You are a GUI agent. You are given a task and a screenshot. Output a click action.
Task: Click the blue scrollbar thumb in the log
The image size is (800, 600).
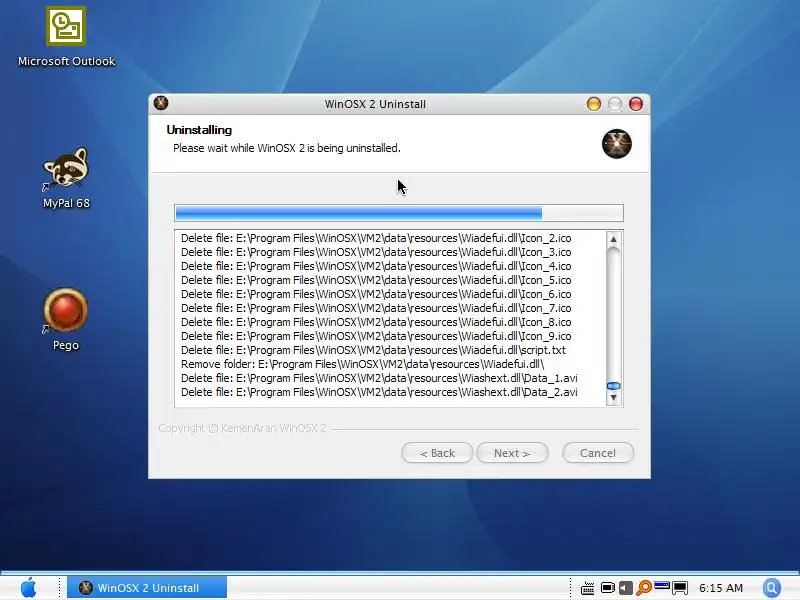[614, 386]
